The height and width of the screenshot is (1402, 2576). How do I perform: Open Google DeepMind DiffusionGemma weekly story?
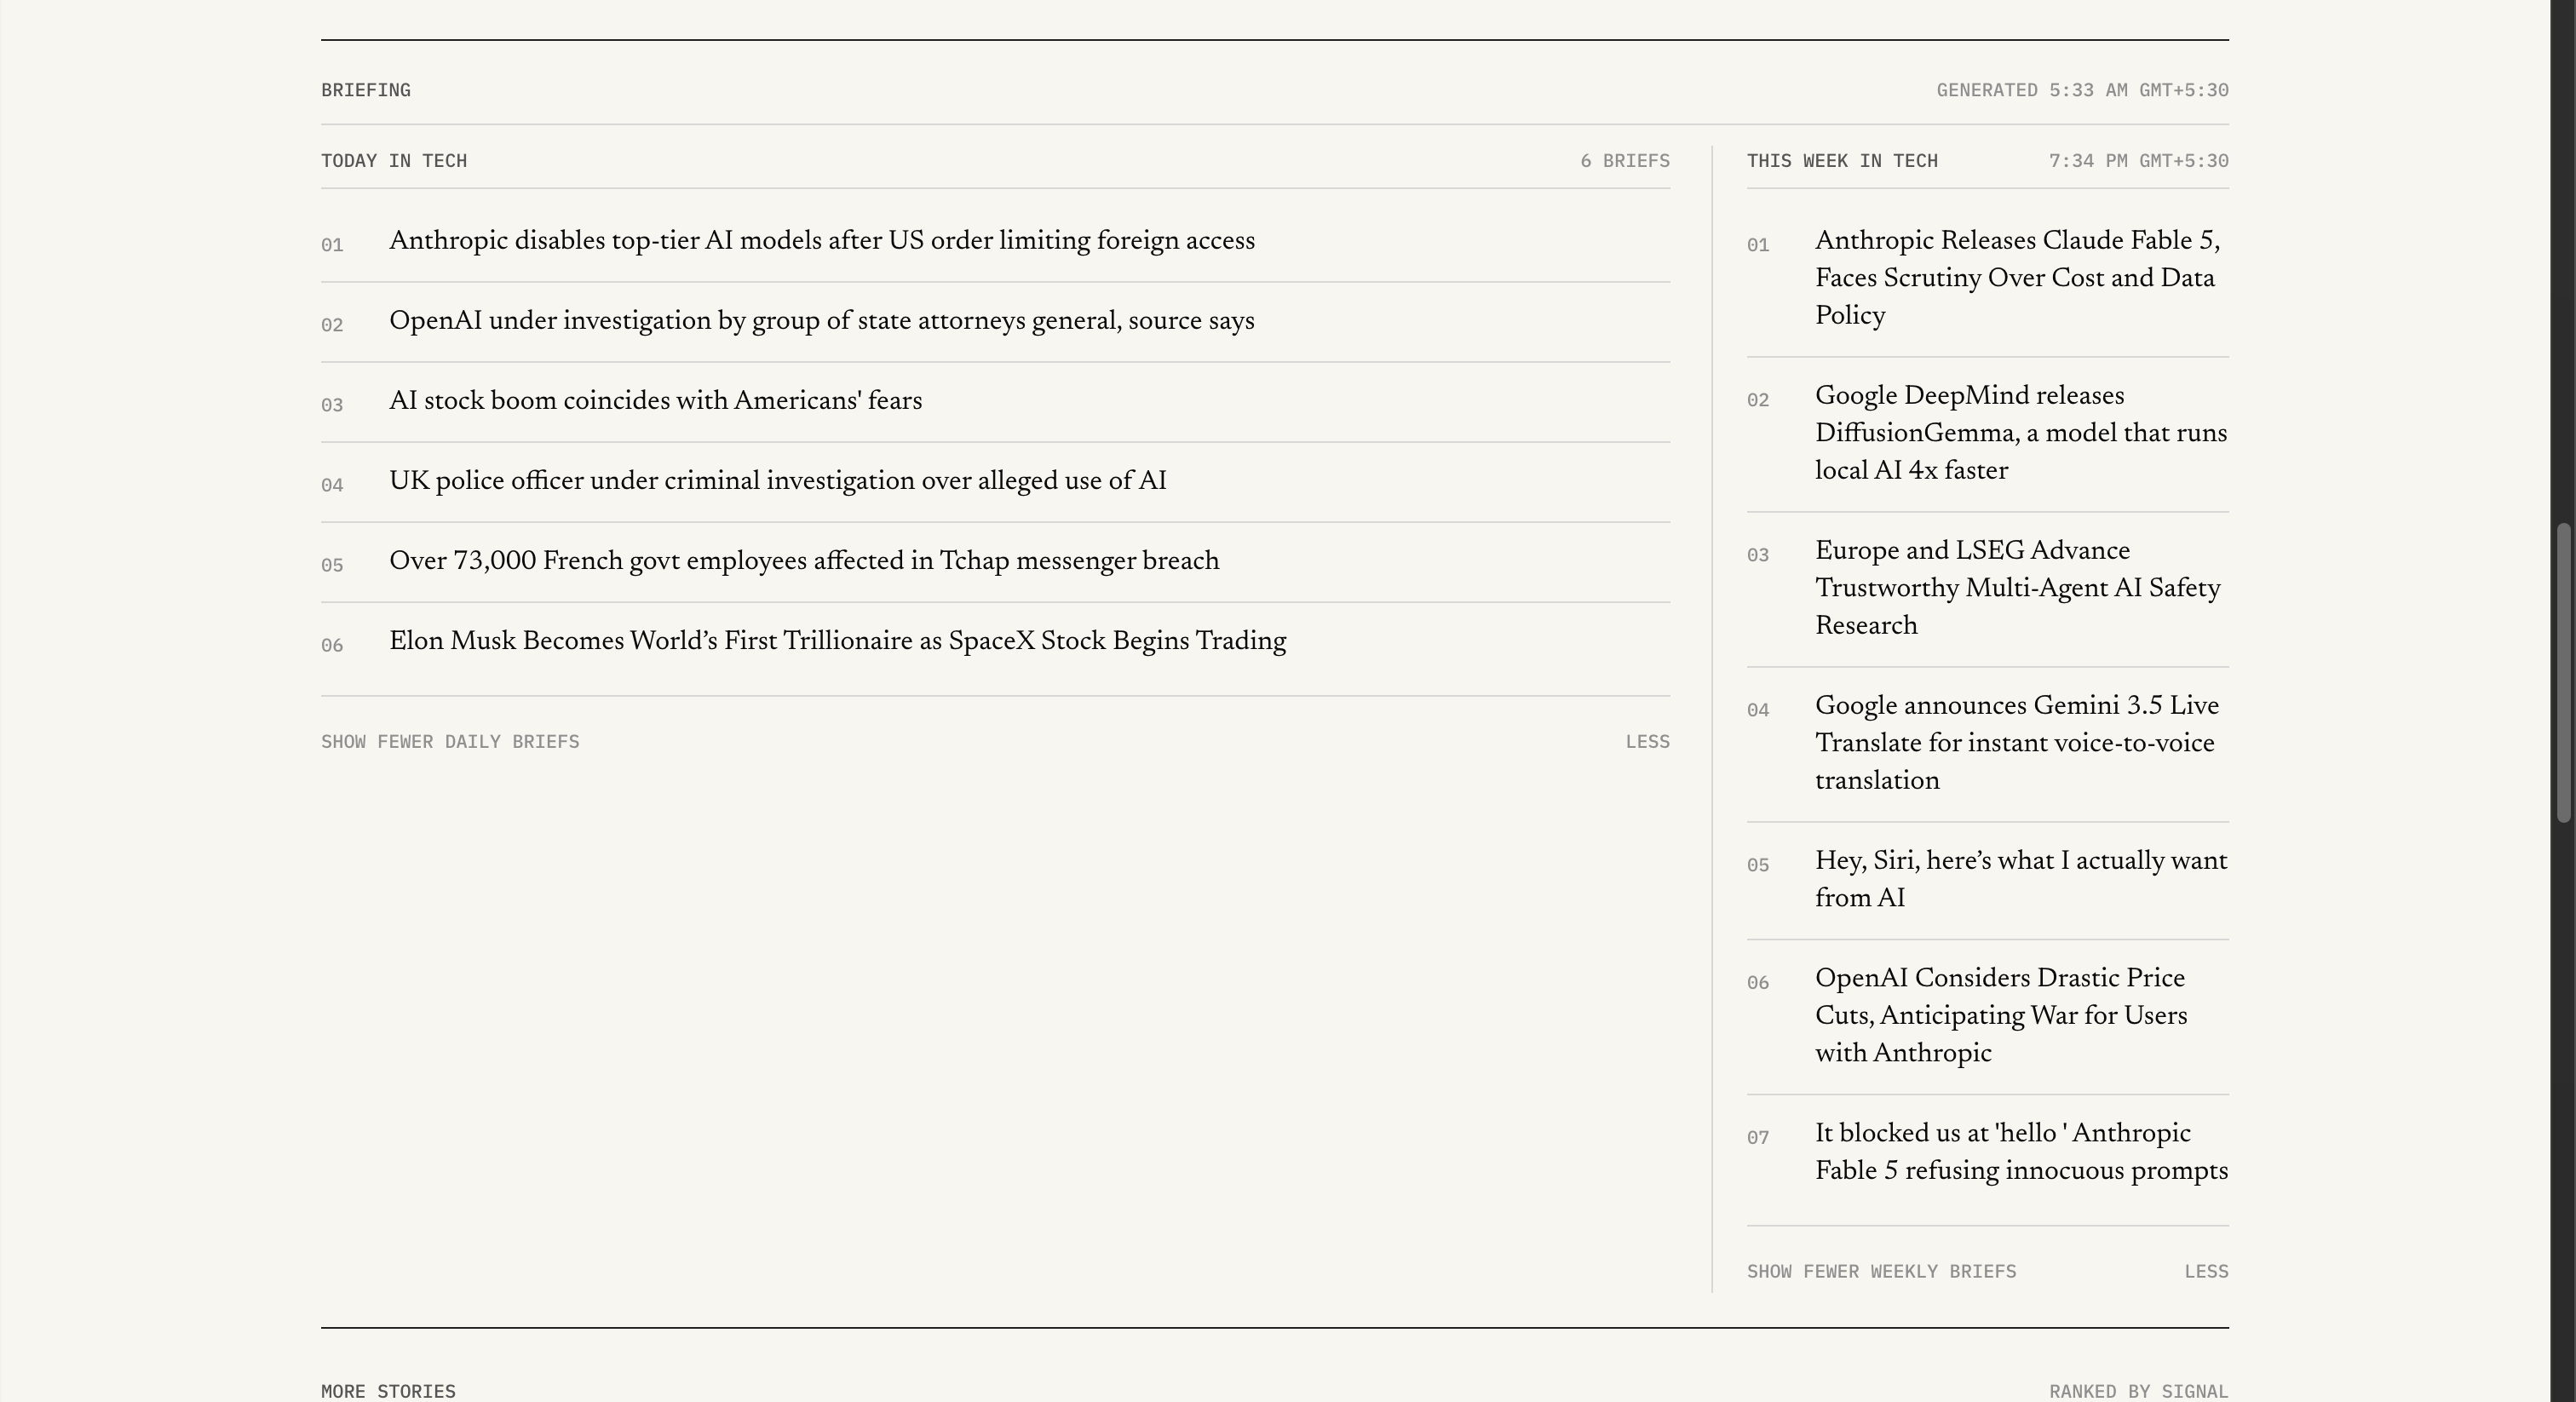[x=2021, y=433]
